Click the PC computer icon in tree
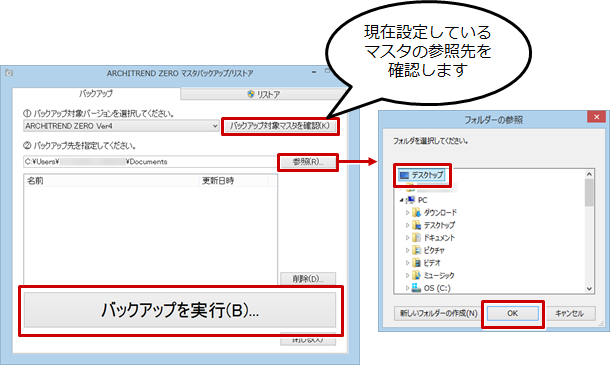 point(410,200)
